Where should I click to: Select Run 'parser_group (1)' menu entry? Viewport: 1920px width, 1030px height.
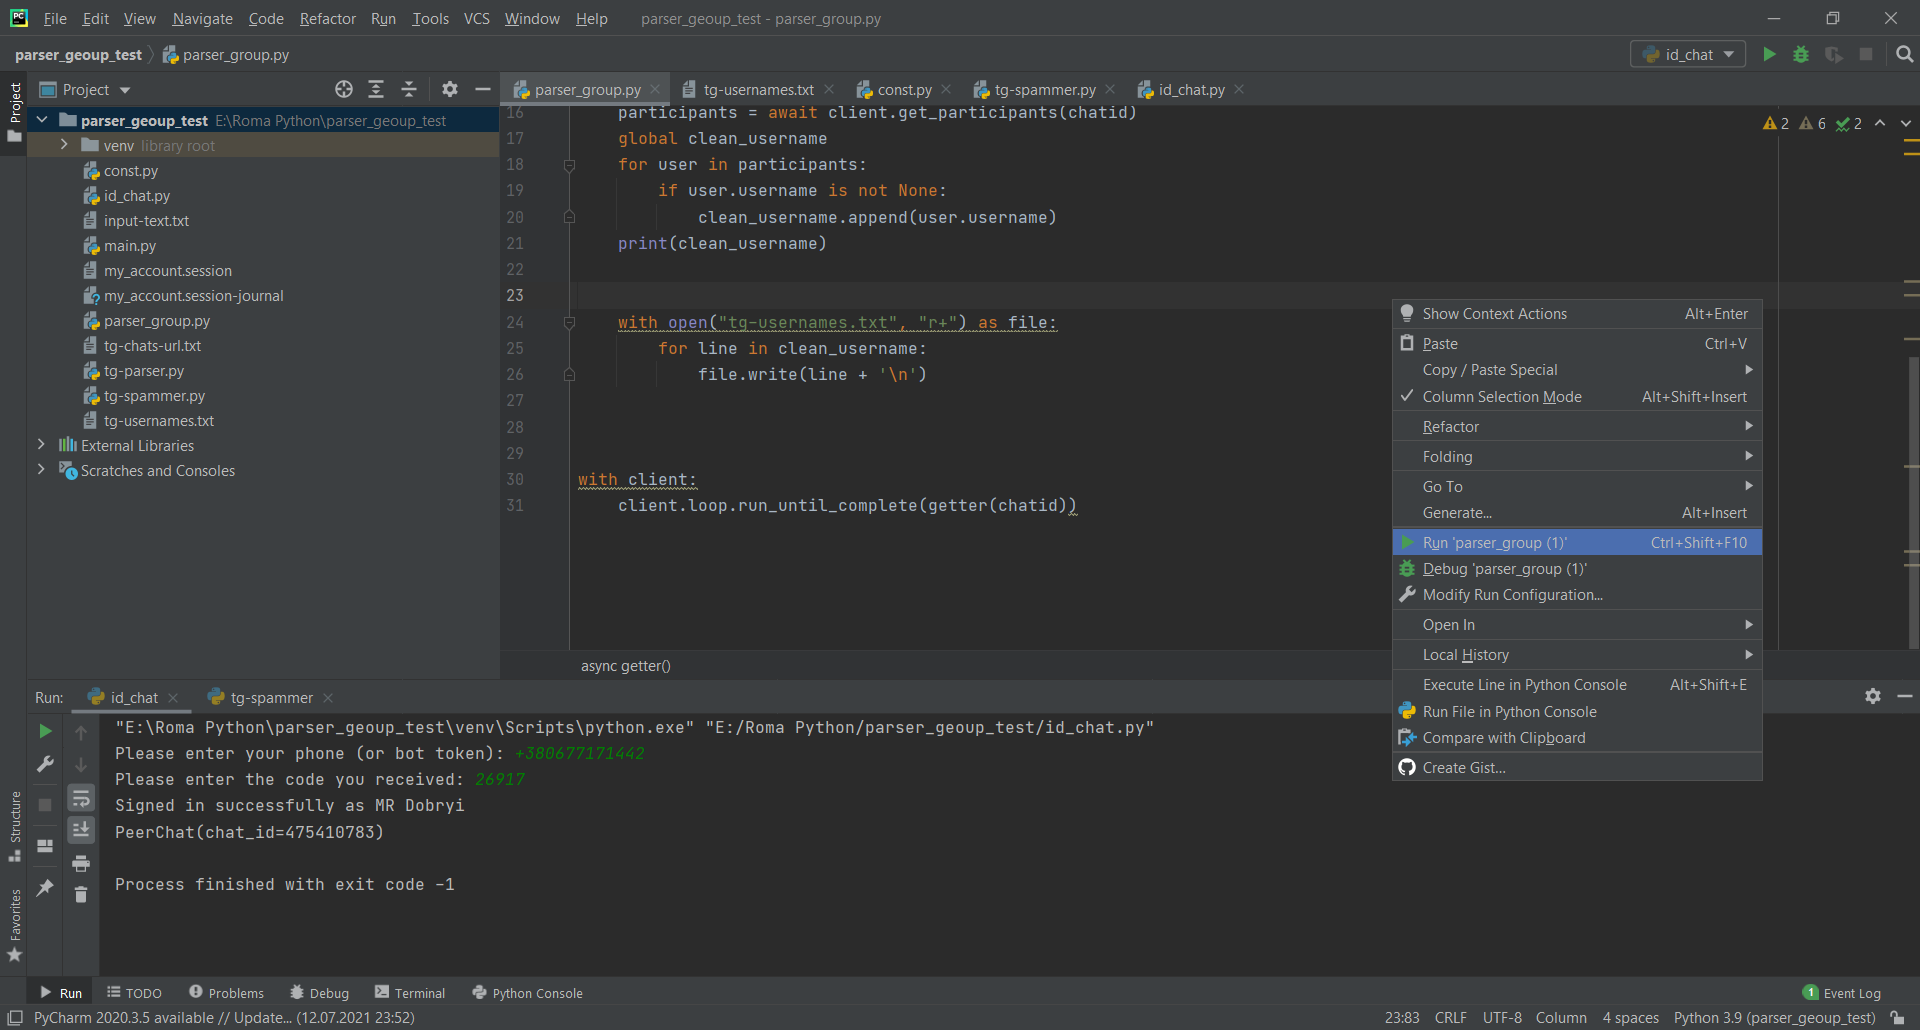click(1577, 543)
